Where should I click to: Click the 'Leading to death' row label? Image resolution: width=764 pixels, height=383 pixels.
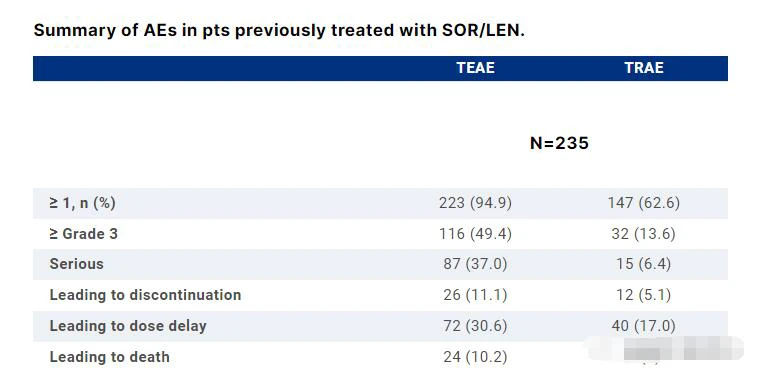(110, 357)
